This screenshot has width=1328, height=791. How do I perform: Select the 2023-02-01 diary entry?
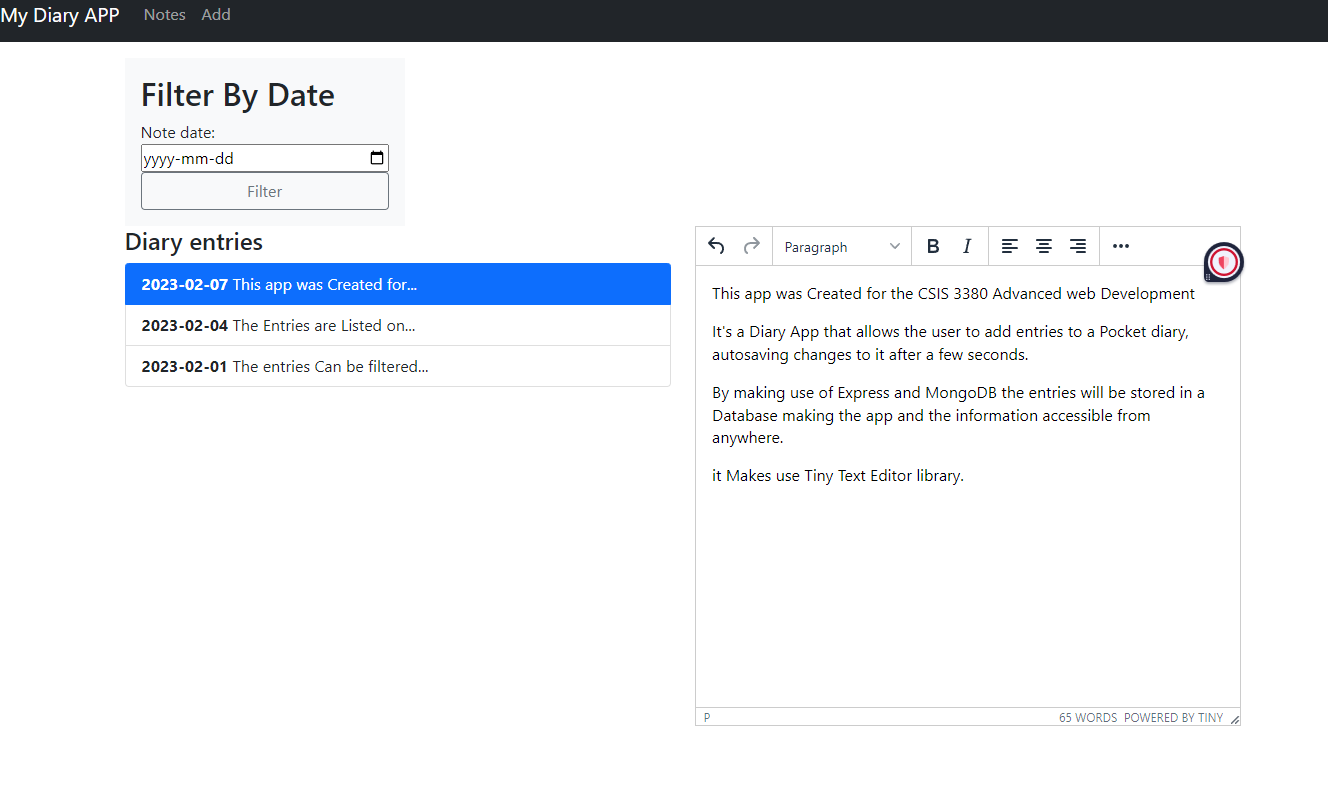(x=397, y=366)
